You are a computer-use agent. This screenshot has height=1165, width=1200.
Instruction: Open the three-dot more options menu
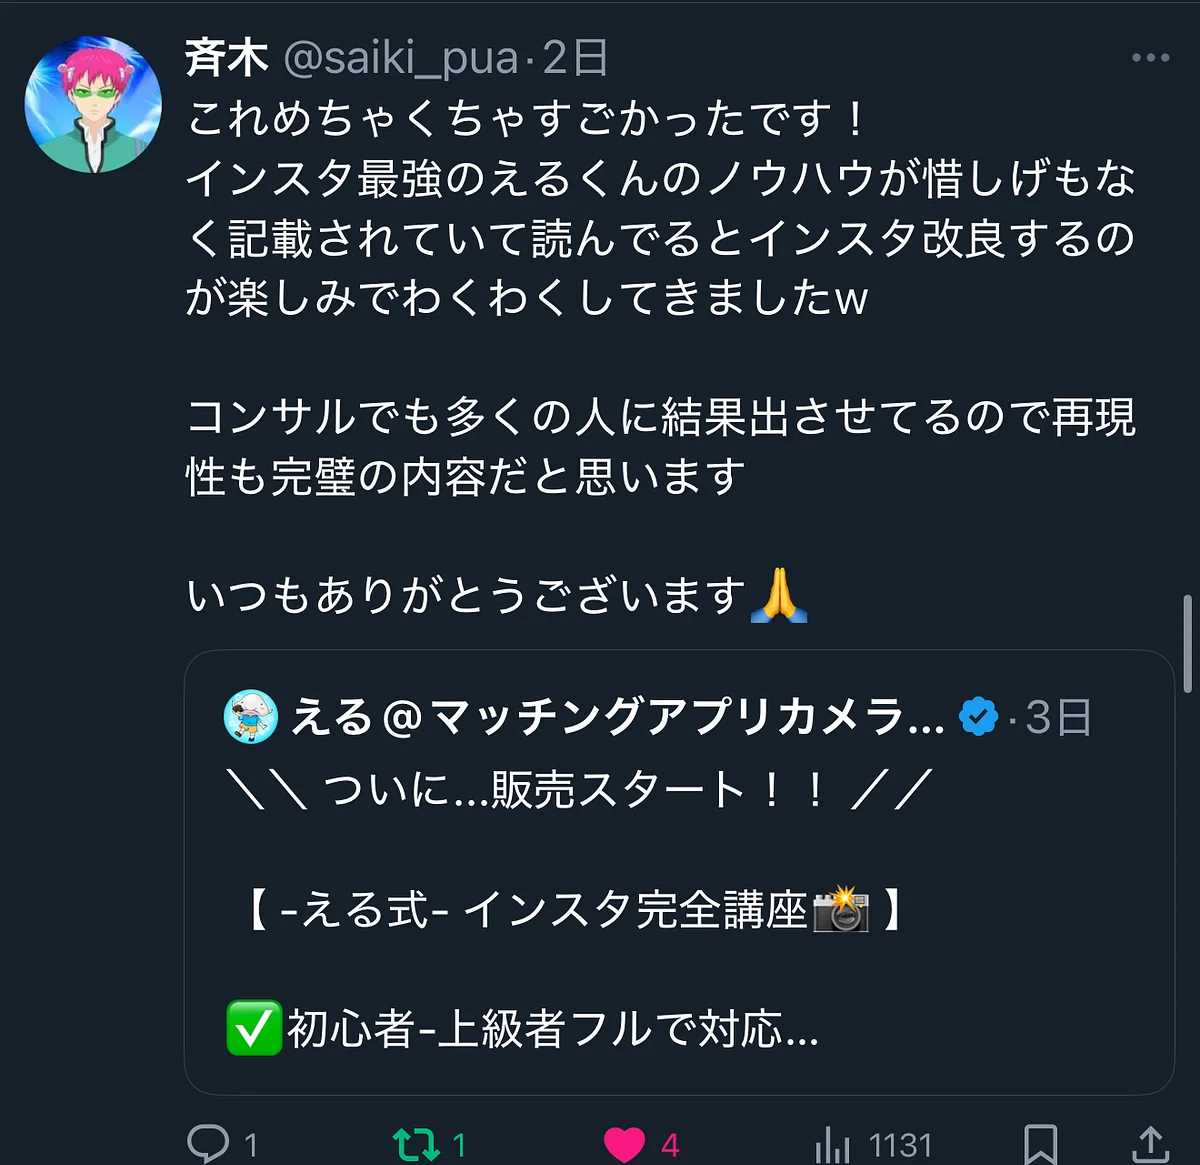point(1150,58)
